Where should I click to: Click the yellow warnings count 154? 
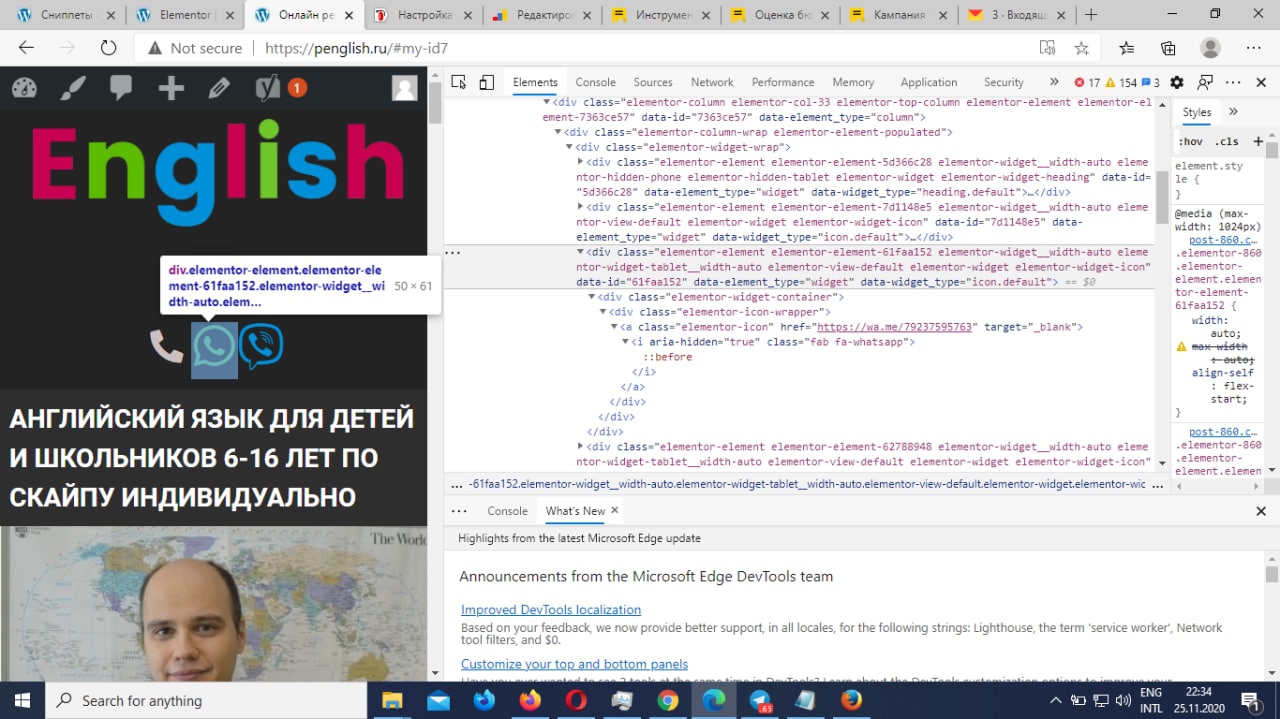[x=1121, y=82]
